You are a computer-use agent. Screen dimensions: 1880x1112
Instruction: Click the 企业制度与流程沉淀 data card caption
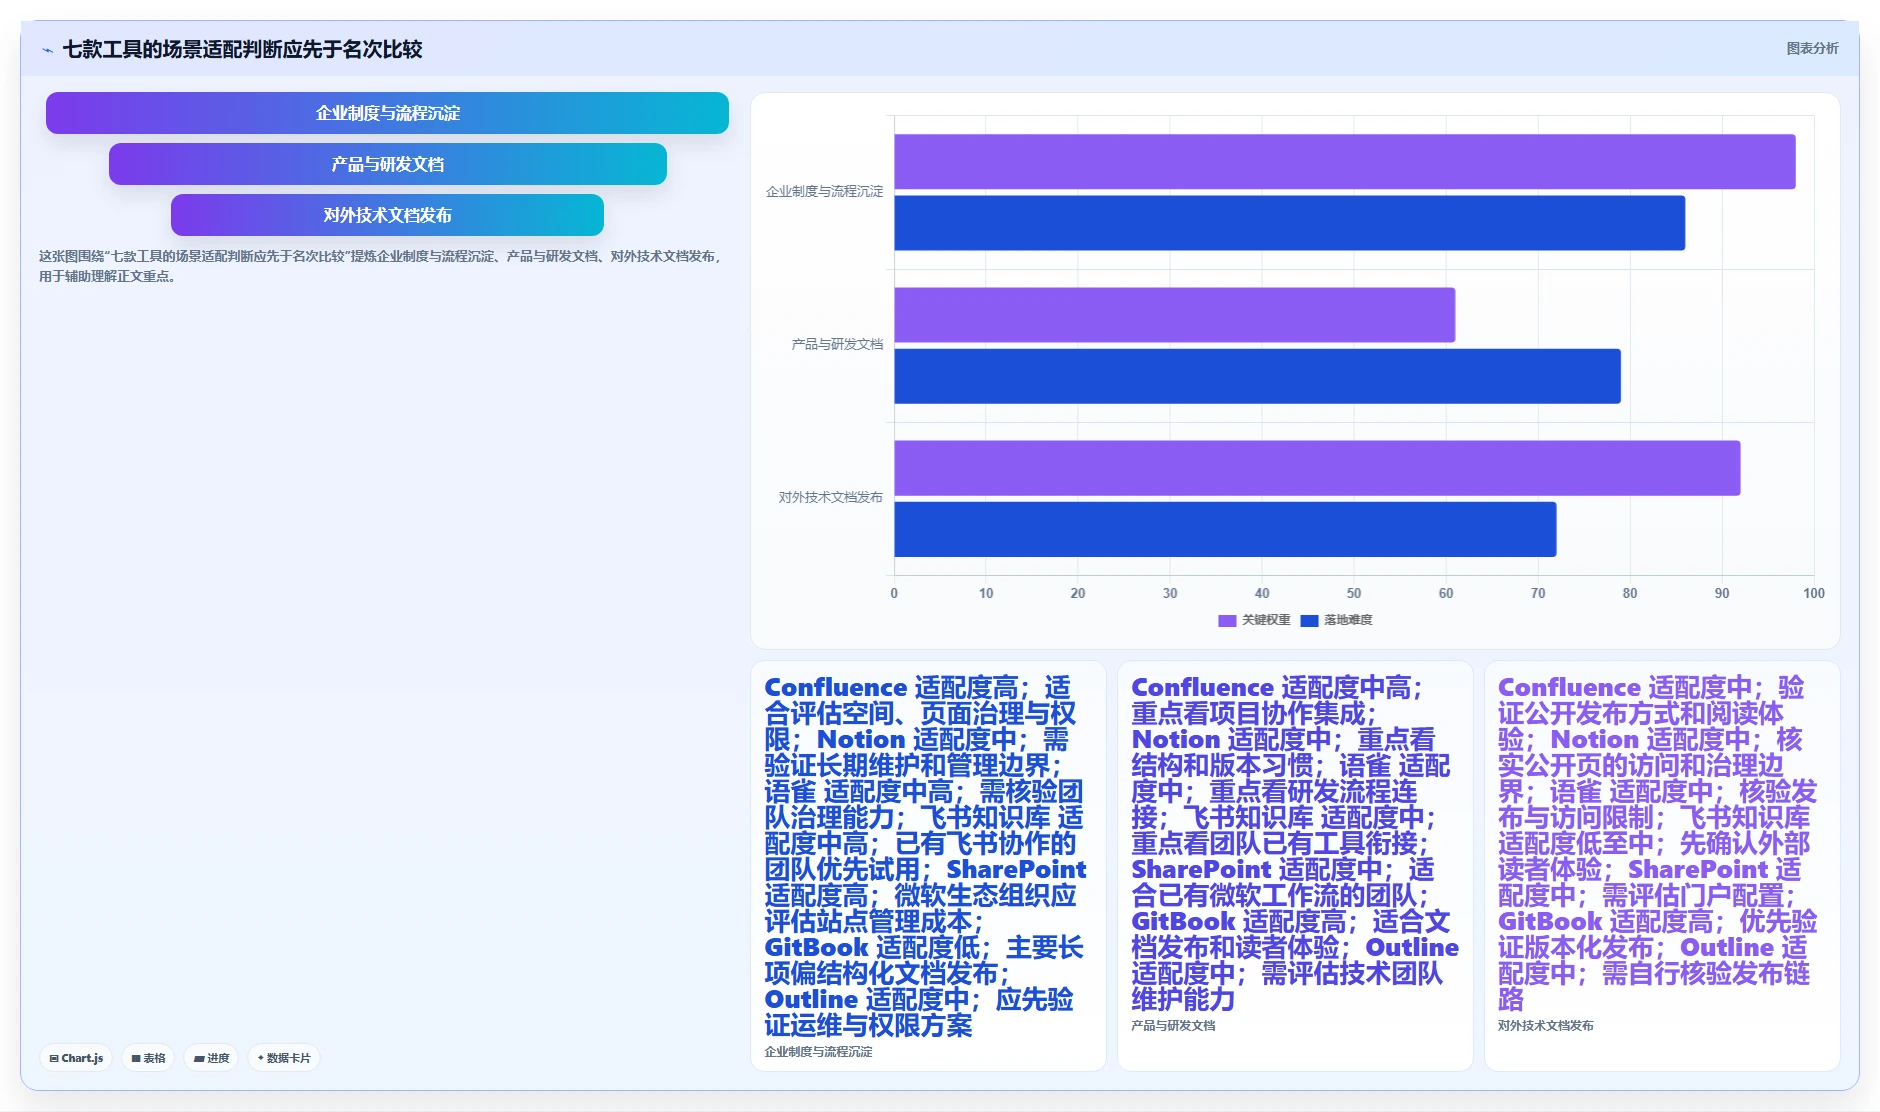818,1052
